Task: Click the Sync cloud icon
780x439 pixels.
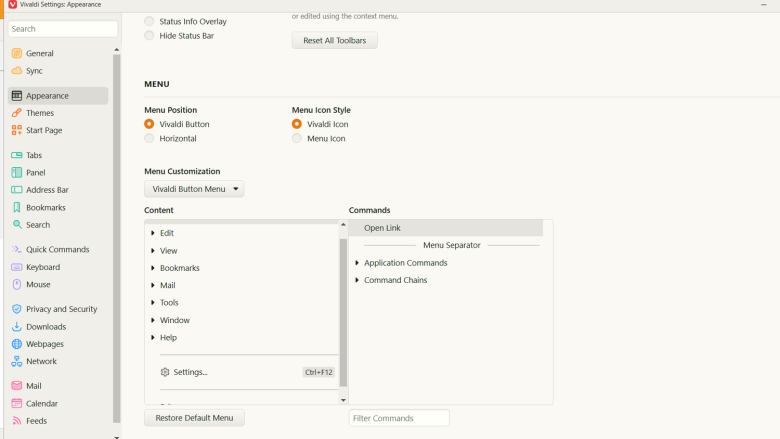Action: tap(17, 71)
